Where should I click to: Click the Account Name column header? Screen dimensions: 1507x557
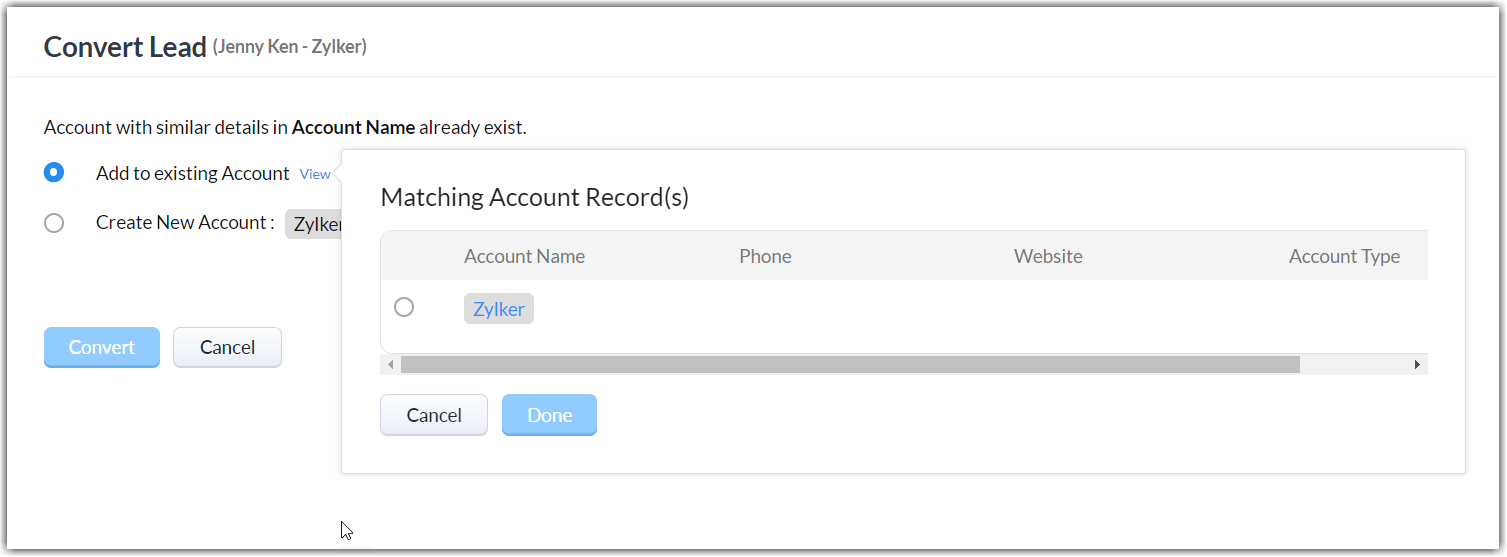coord(524,256)
